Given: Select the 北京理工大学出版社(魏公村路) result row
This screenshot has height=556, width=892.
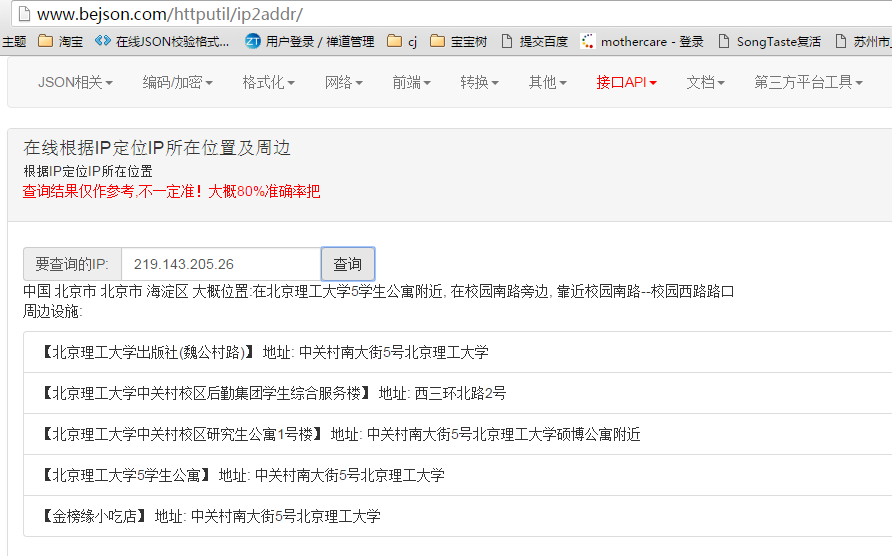Looking at the screenshot, I should [x=457, y=352].
